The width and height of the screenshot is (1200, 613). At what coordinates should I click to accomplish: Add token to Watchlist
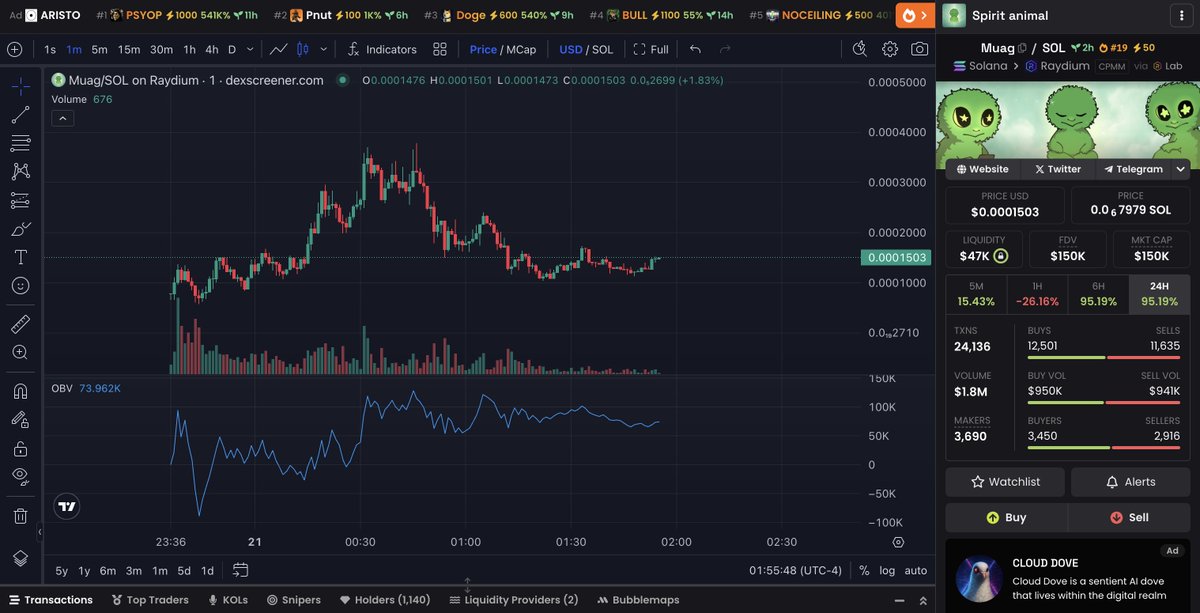click(x=1005, y=482)
